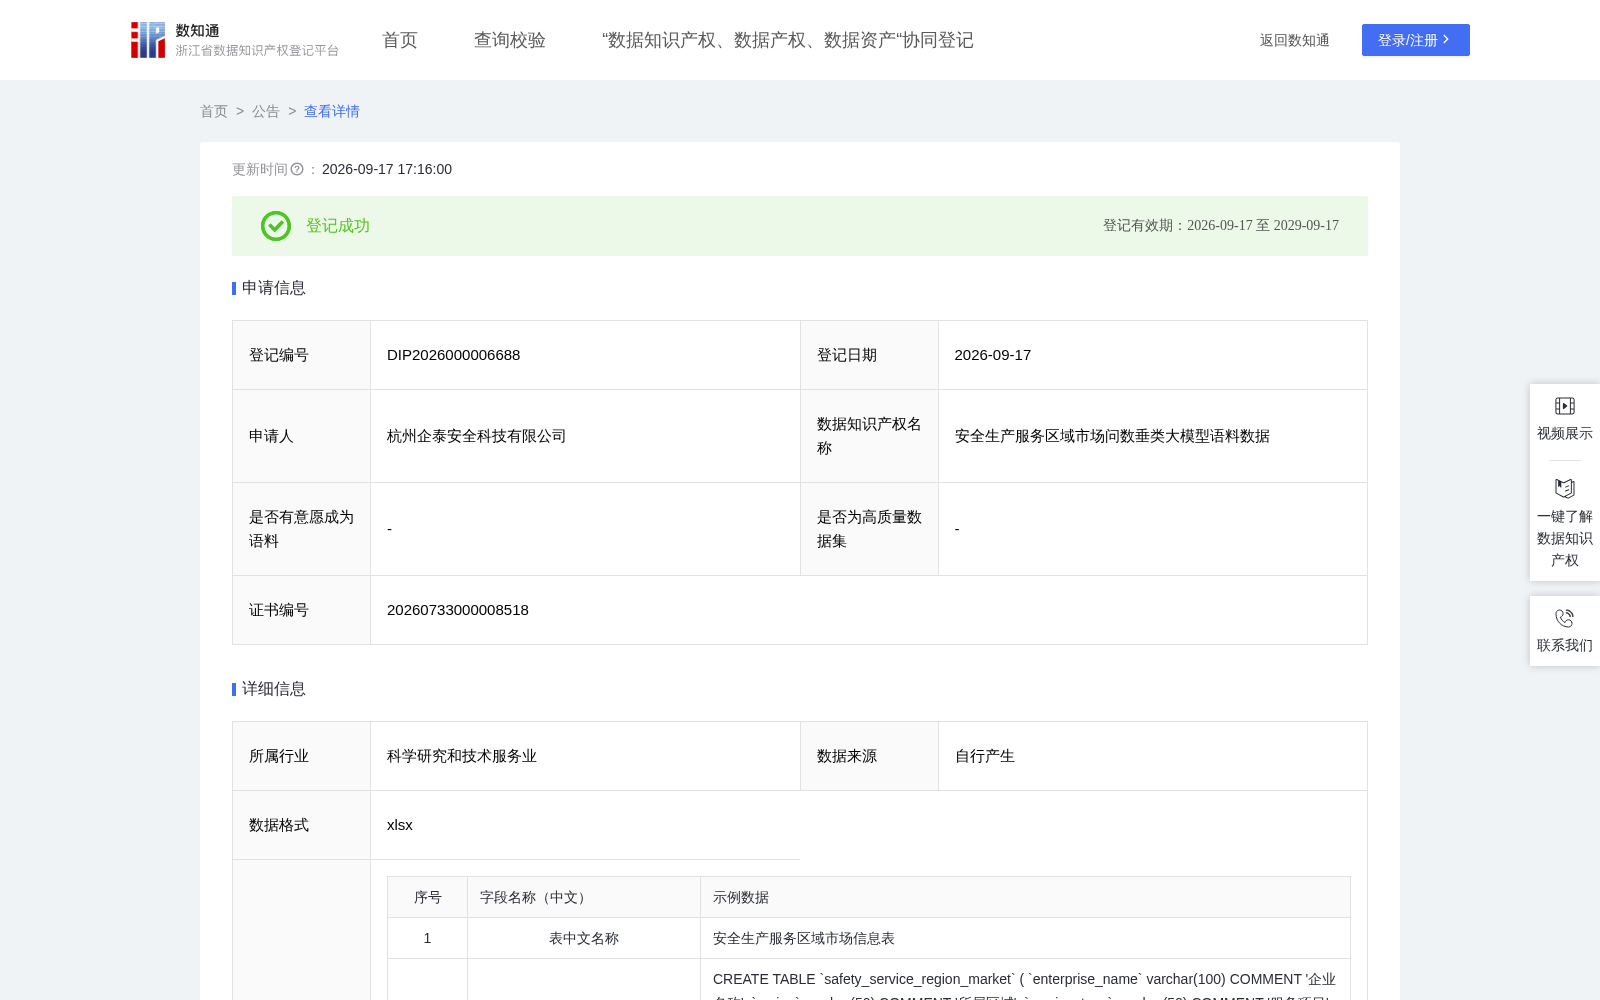Image resolution: width=1600 pixels, height=1000 pixels.
Task: Click industry value 科学研究和技术服务业
Action: point(462,756)
